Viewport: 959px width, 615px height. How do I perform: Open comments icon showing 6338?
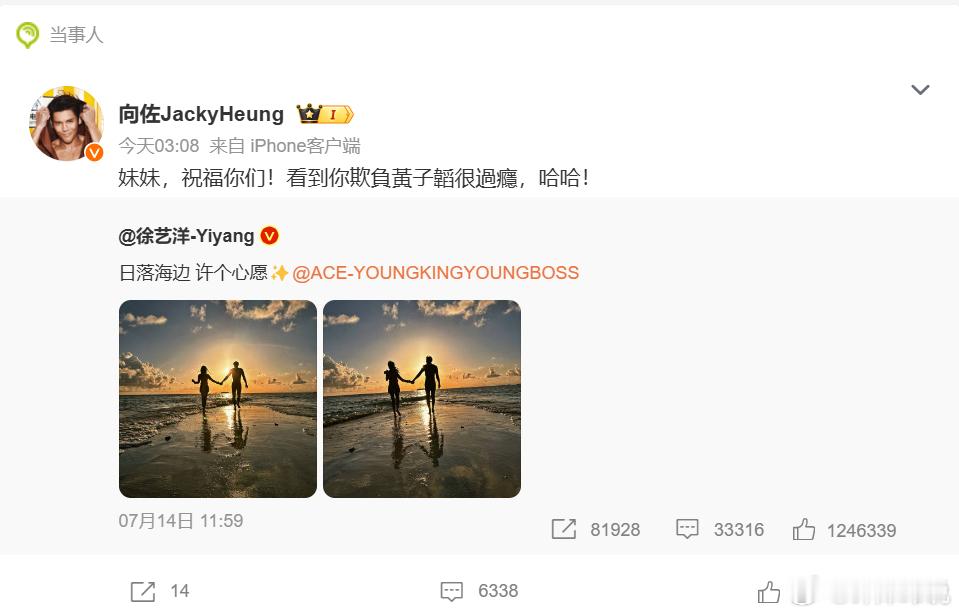click(451, 591)
